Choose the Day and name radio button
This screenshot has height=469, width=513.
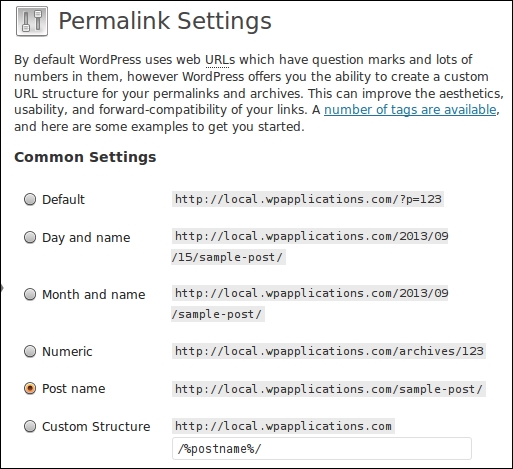coord(30,237)
